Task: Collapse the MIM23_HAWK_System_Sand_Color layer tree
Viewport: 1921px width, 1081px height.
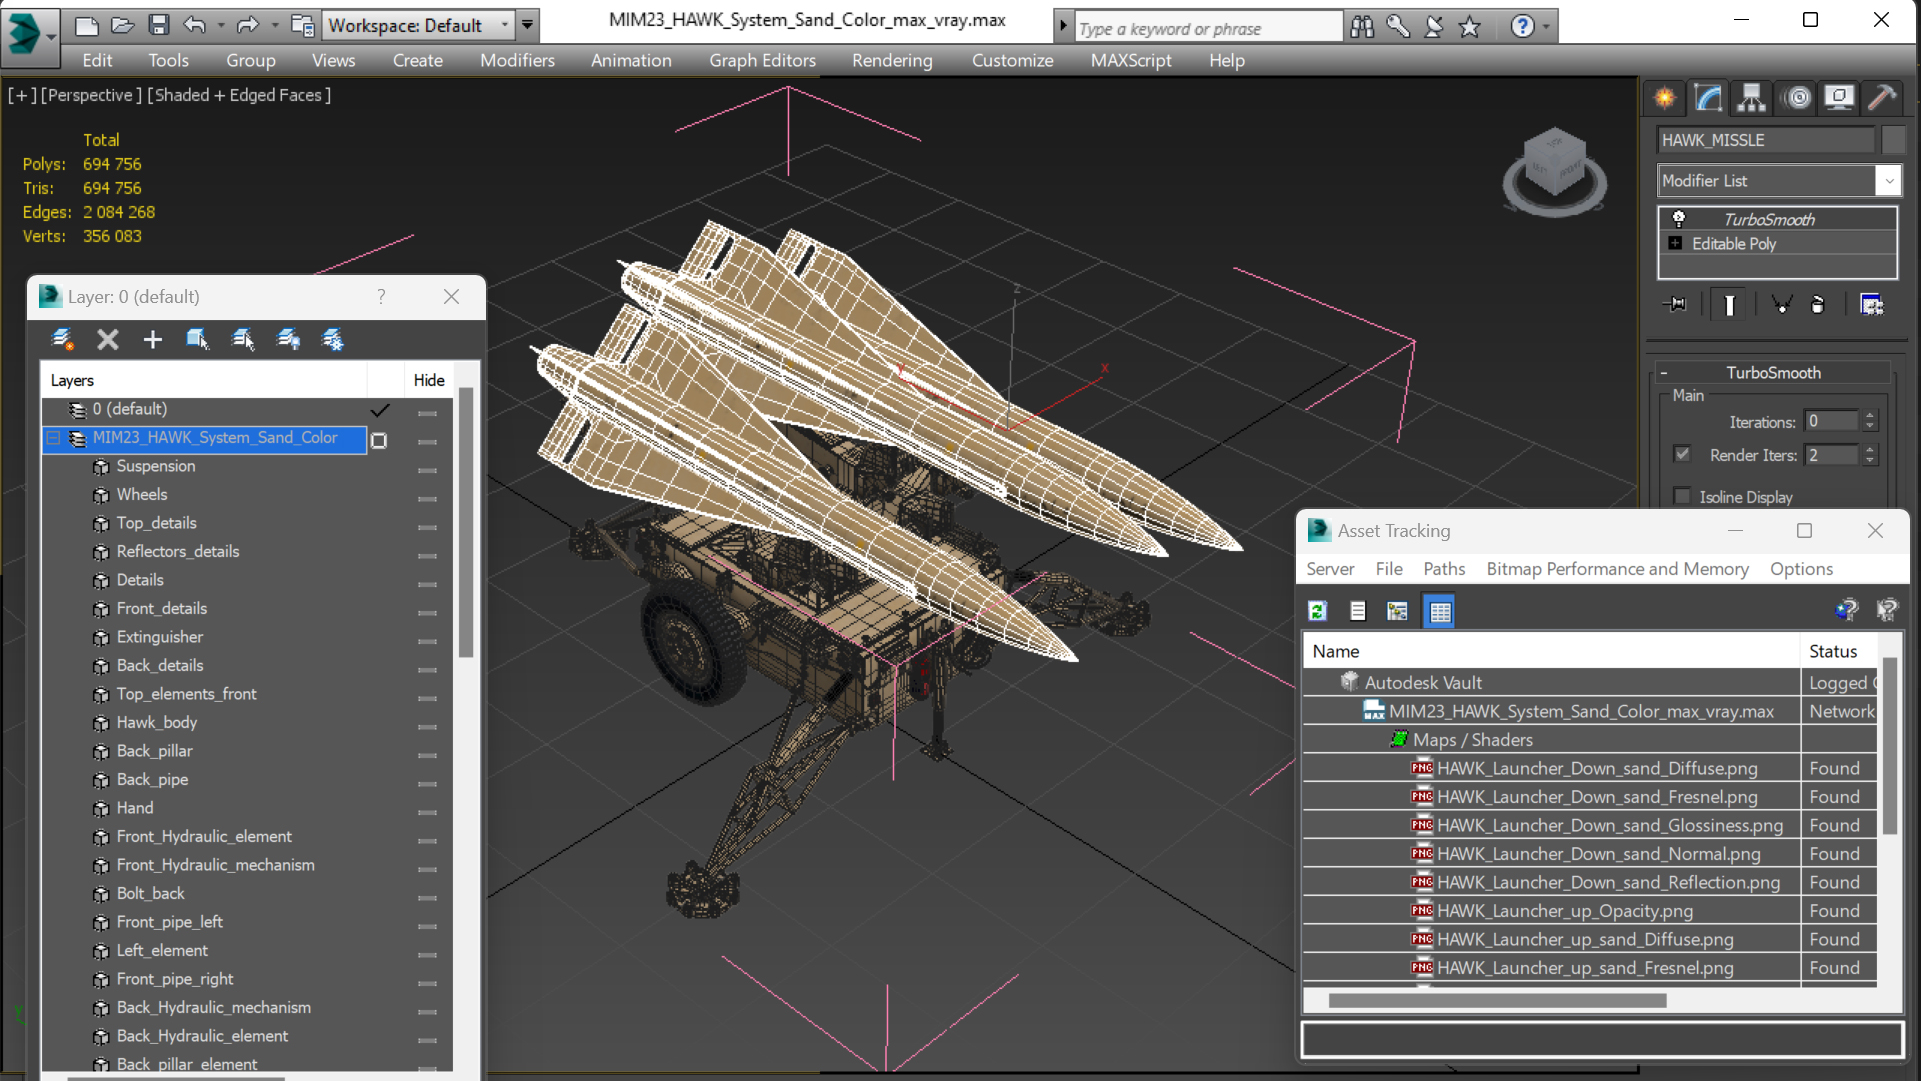Action: click(54, 438)
